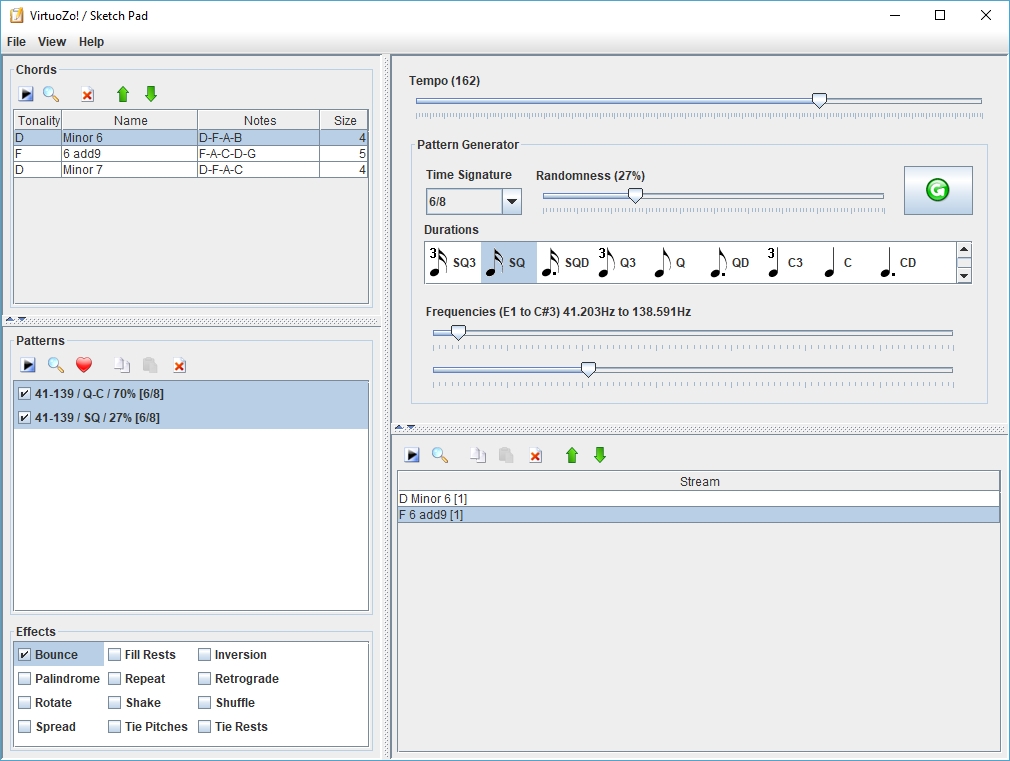
Task: Select the SQD dotted semiquaver duration
Action: coord(565,263)
